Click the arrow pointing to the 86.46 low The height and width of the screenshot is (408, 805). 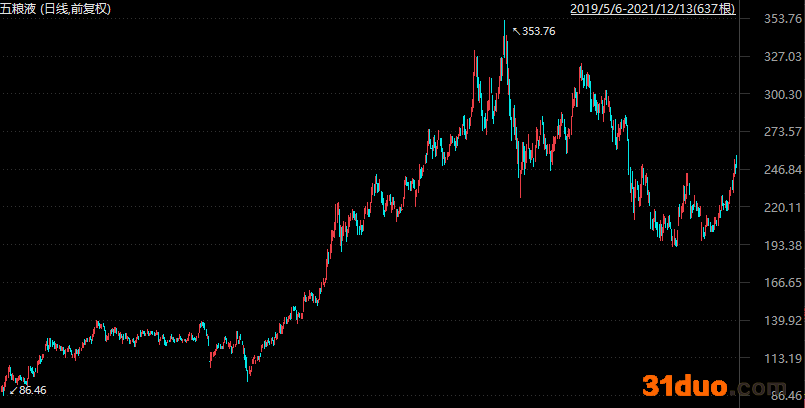pyautogui.click(x=12, y=389)
